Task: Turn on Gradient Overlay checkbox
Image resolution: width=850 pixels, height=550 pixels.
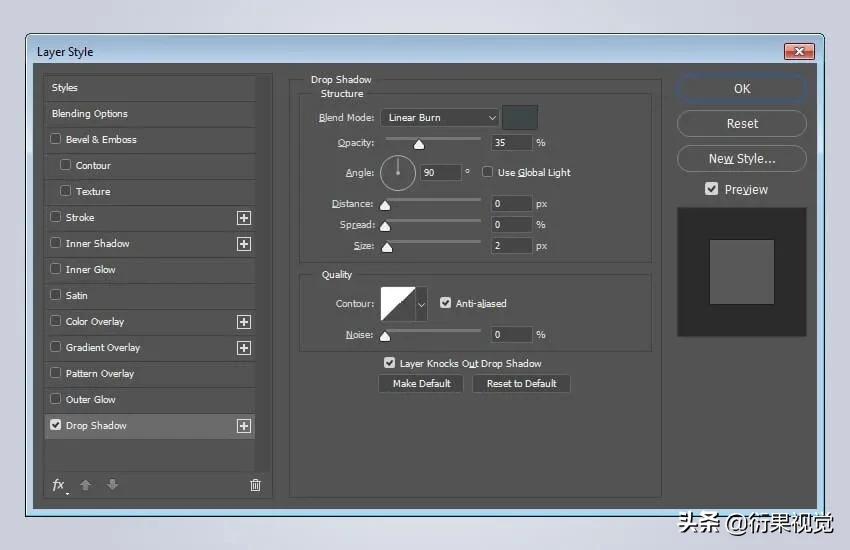Action: point(55,347)
